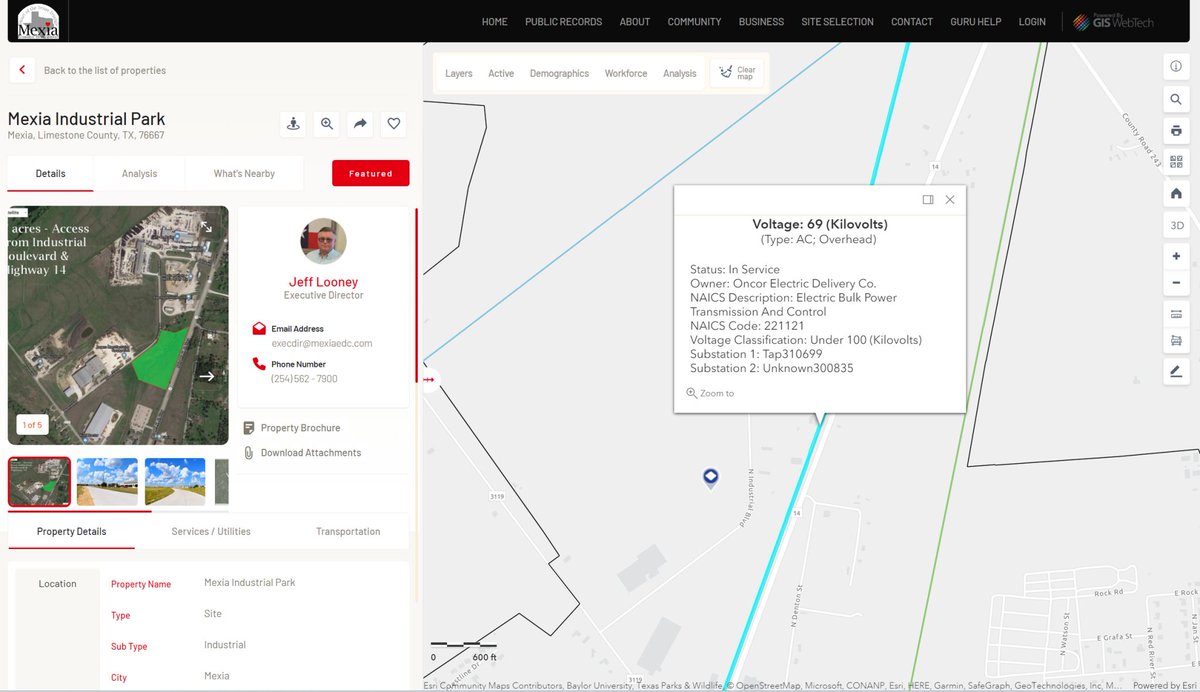This screenshot has height=692, width=1200.
Task: Open the basemap gallery icon
Action: pyautogui.click(x=1176, y=162)
